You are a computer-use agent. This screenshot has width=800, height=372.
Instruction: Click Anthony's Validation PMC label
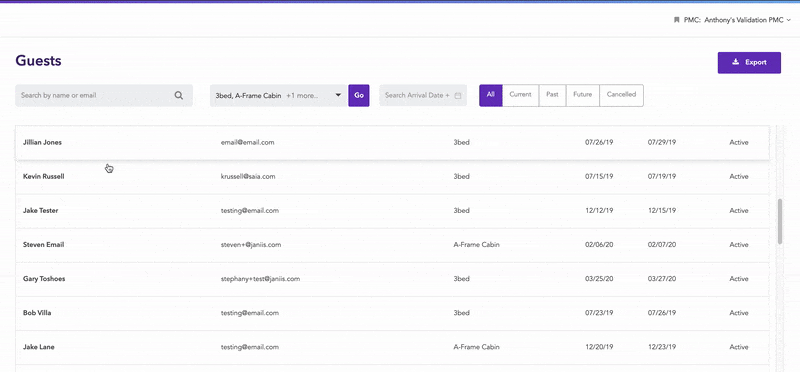point(743,20)
